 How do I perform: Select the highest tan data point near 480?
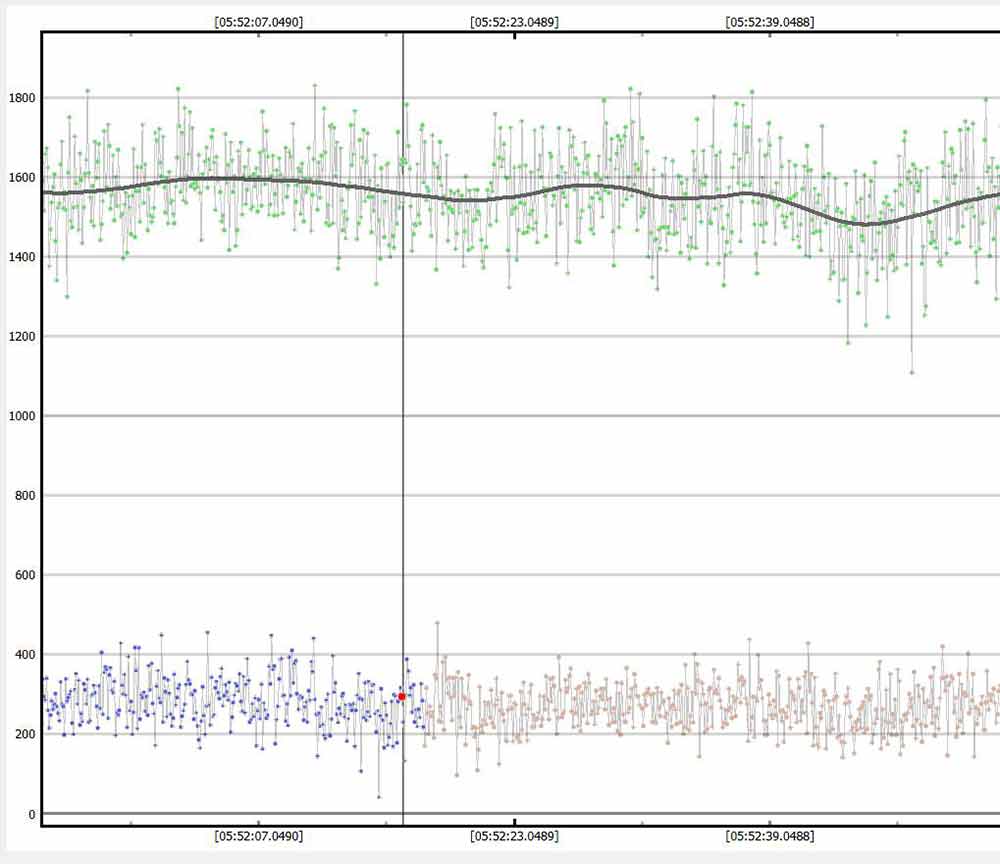(x=437, y=623)
